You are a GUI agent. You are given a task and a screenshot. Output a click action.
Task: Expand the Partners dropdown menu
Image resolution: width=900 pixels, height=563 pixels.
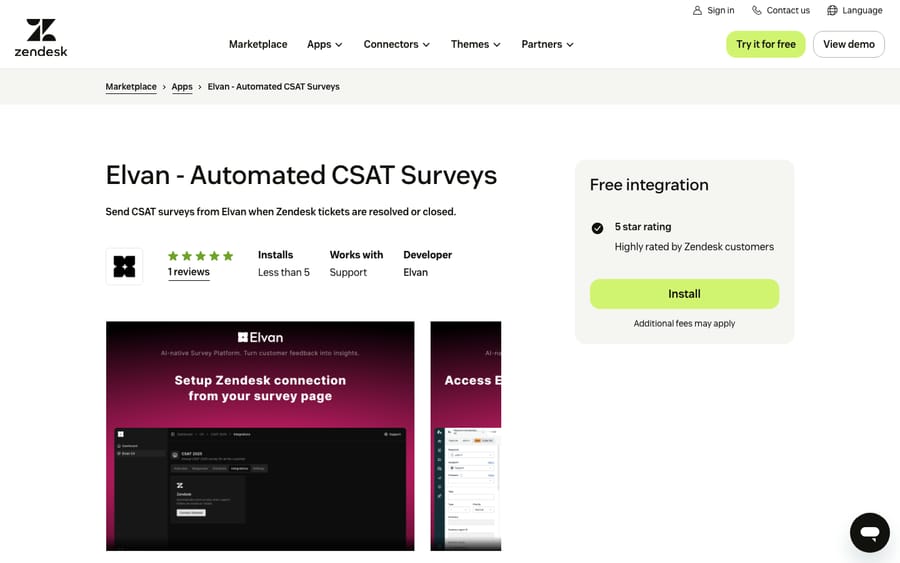(548, 44)
